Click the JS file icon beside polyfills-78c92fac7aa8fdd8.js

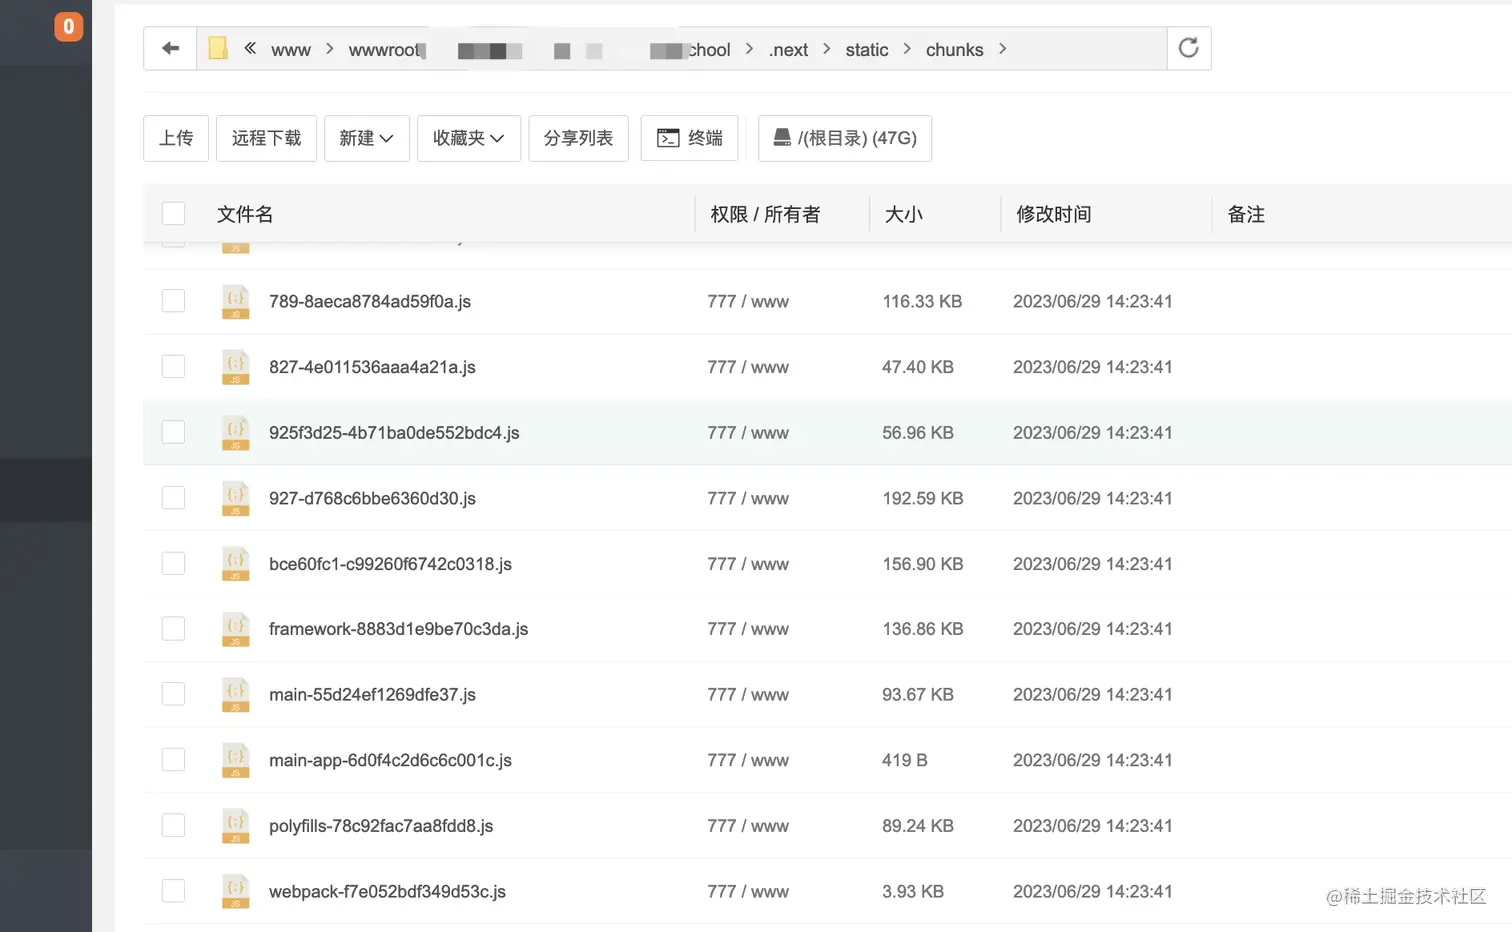point(235,825)
